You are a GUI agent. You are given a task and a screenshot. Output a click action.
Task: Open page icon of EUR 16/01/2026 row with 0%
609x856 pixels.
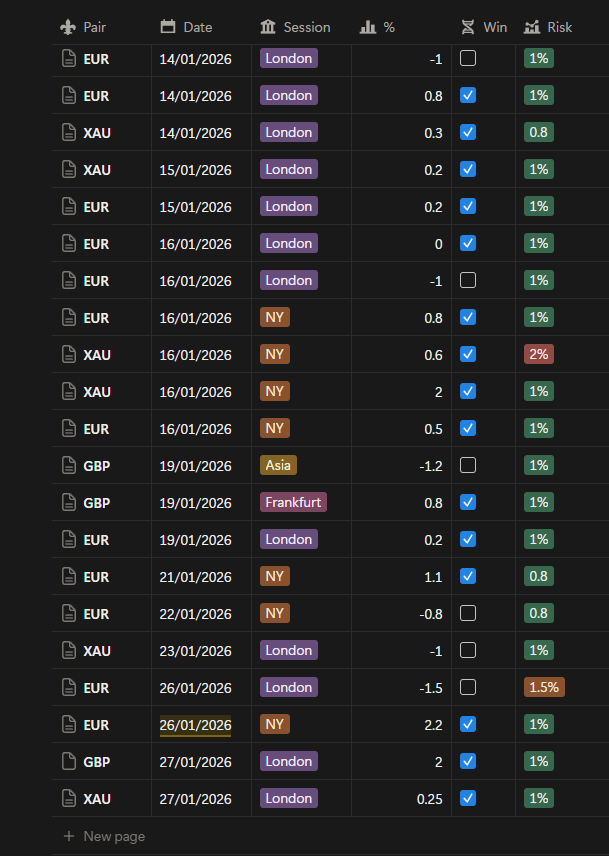point(69,243)
